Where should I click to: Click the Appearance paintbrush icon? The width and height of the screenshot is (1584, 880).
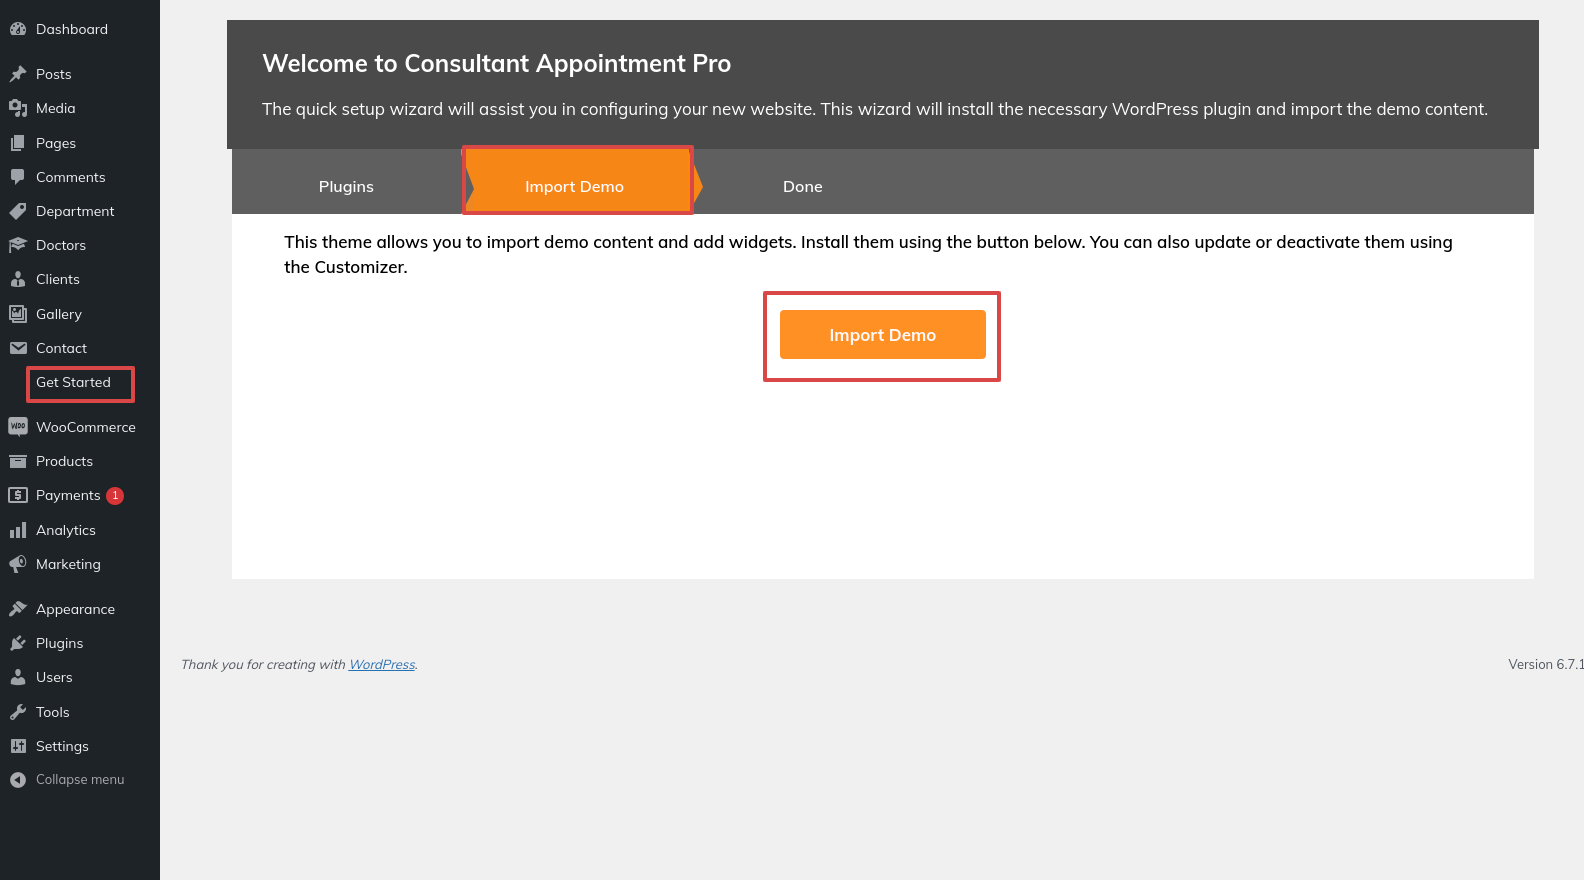tap(18, 609)
